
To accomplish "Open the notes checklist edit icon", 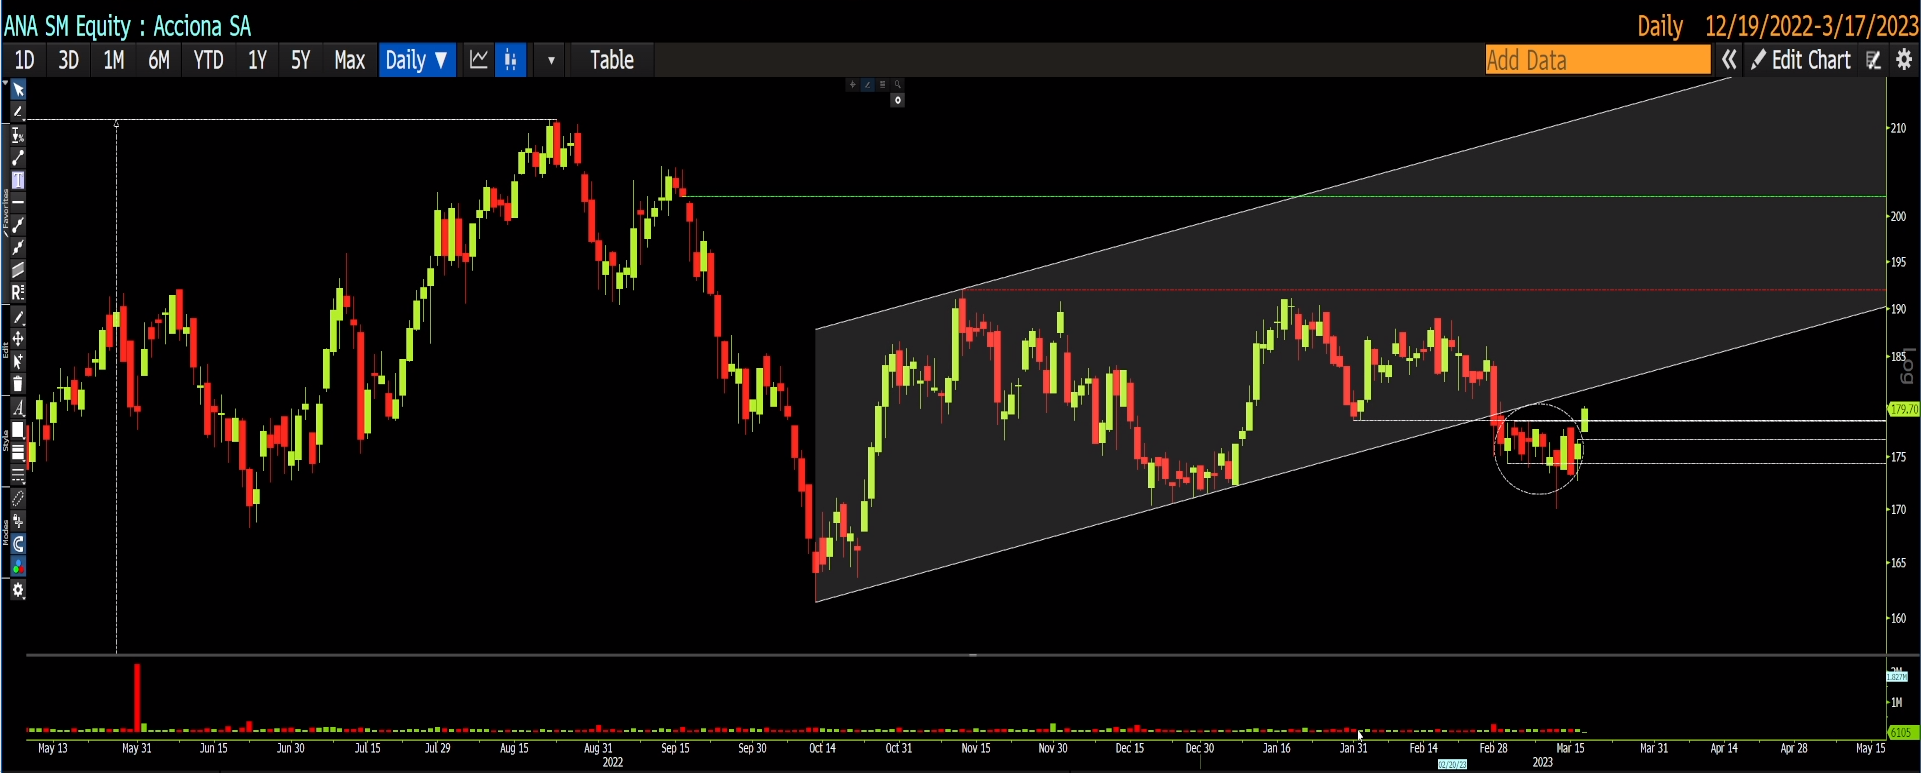I will tap(1874, 60).
